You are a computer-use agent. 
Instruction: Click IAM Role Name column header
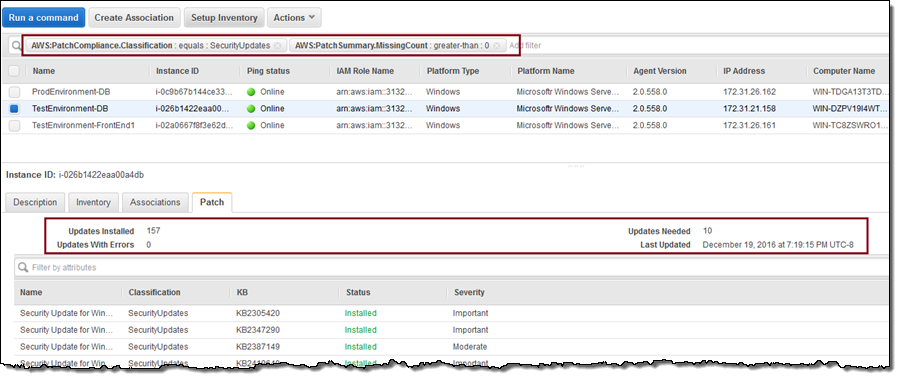pos(365,71)
